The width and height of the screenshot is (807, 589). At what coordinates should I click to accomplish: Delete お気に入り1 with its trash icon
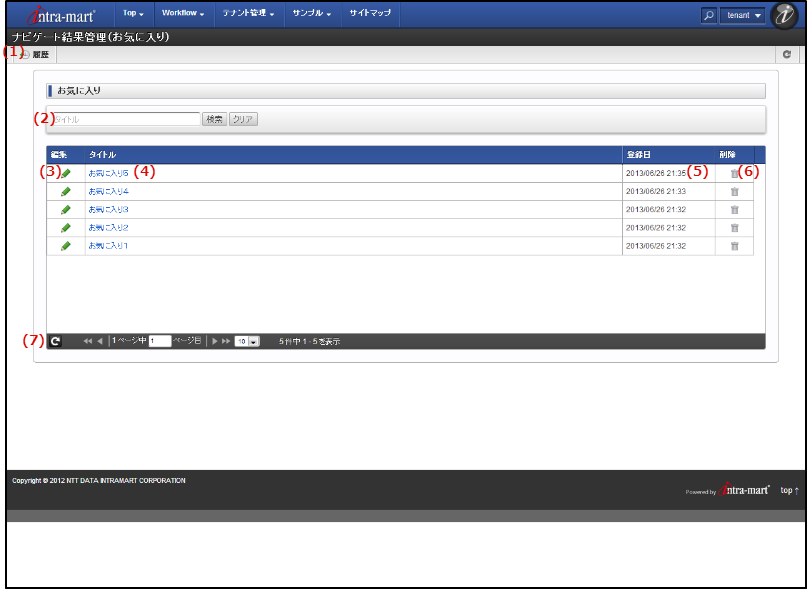734,246
